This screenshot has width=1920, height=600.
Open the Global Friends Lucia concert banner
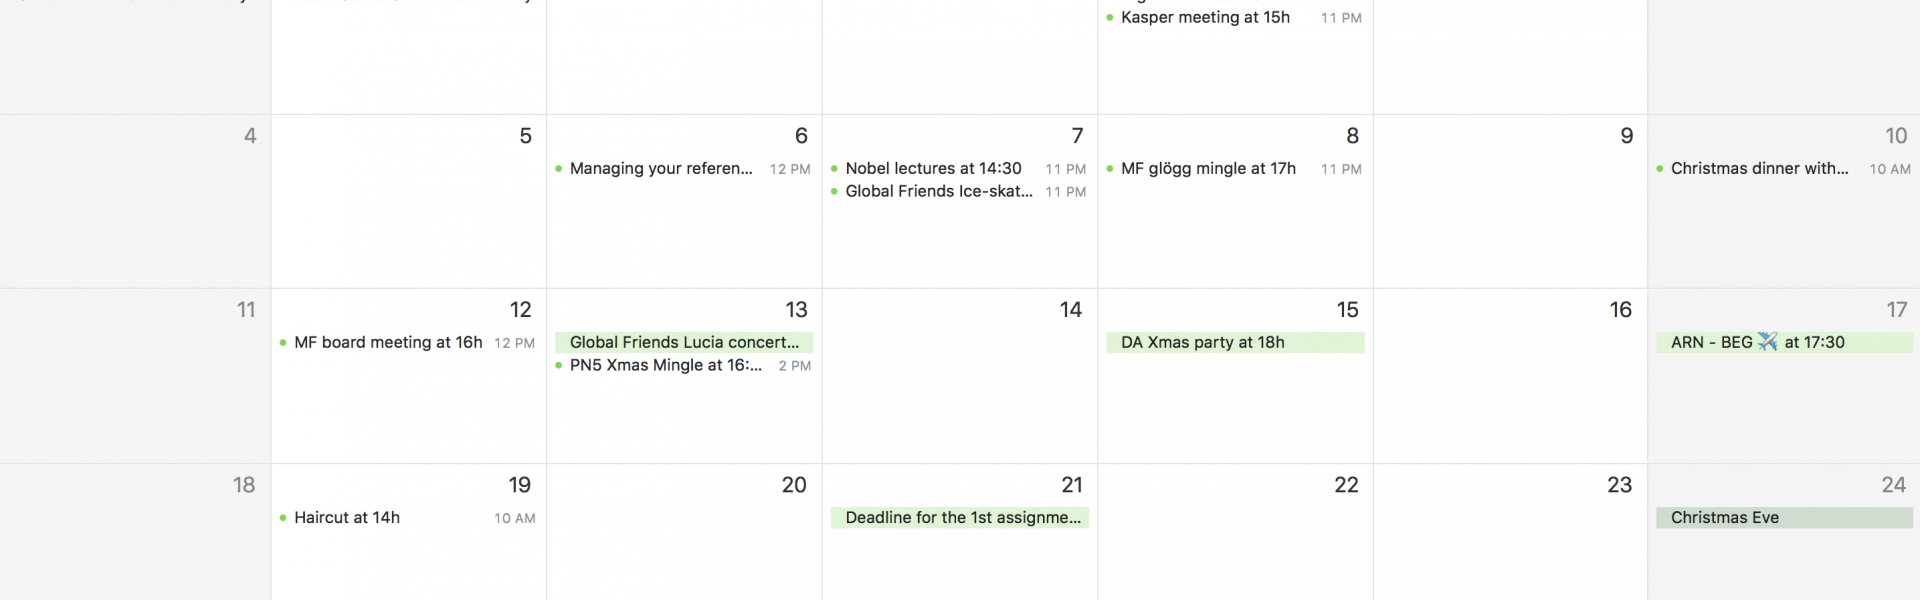684,343
